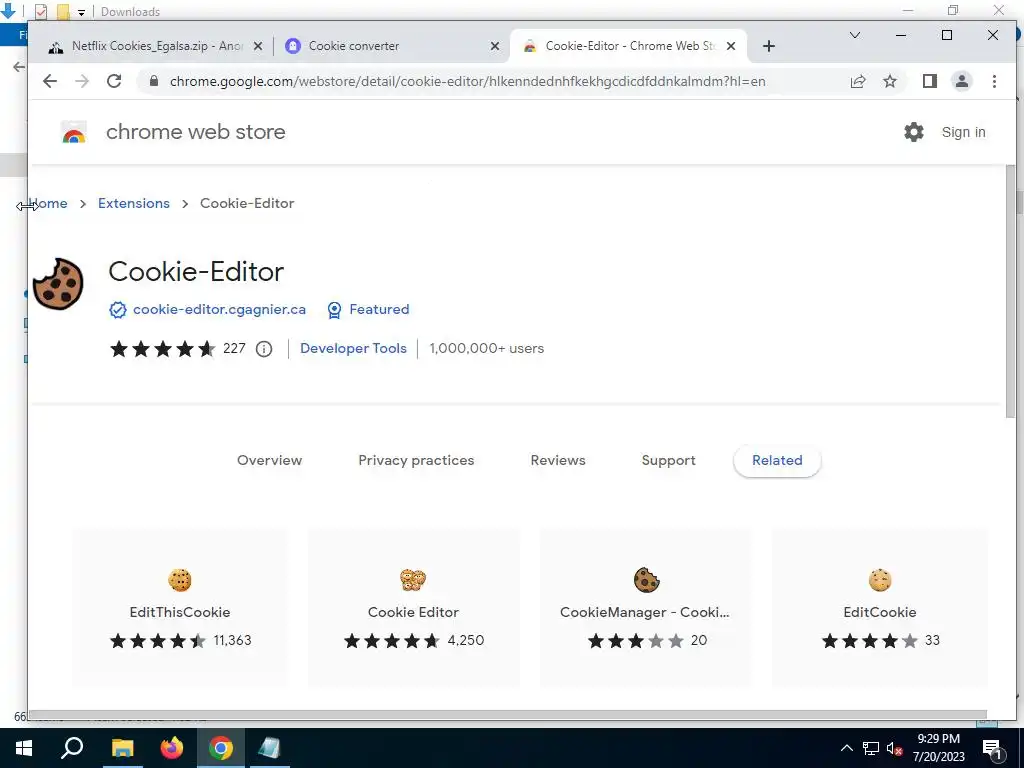Bookmark this page with the star icon
The height and width of the screenshot is (768, 1024).
(889, 81)
